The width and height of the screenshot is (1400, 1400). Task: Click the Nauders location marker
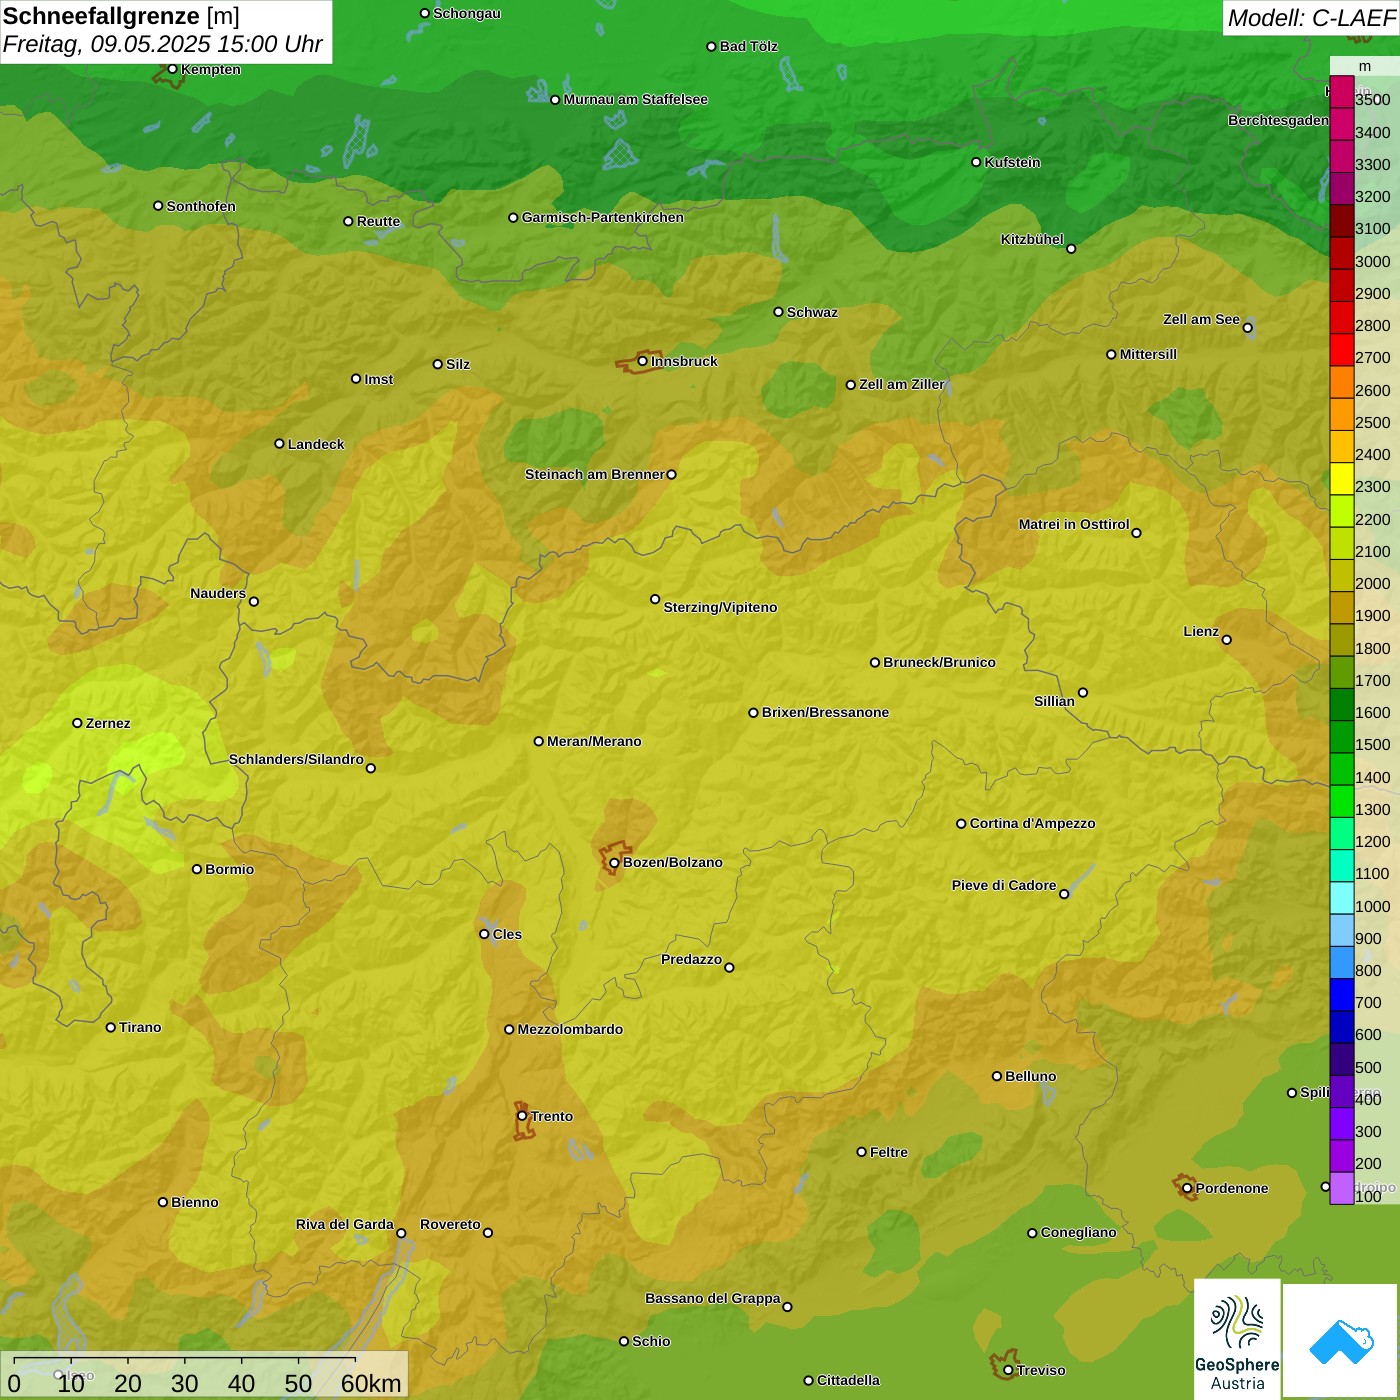tap(254, 601)
